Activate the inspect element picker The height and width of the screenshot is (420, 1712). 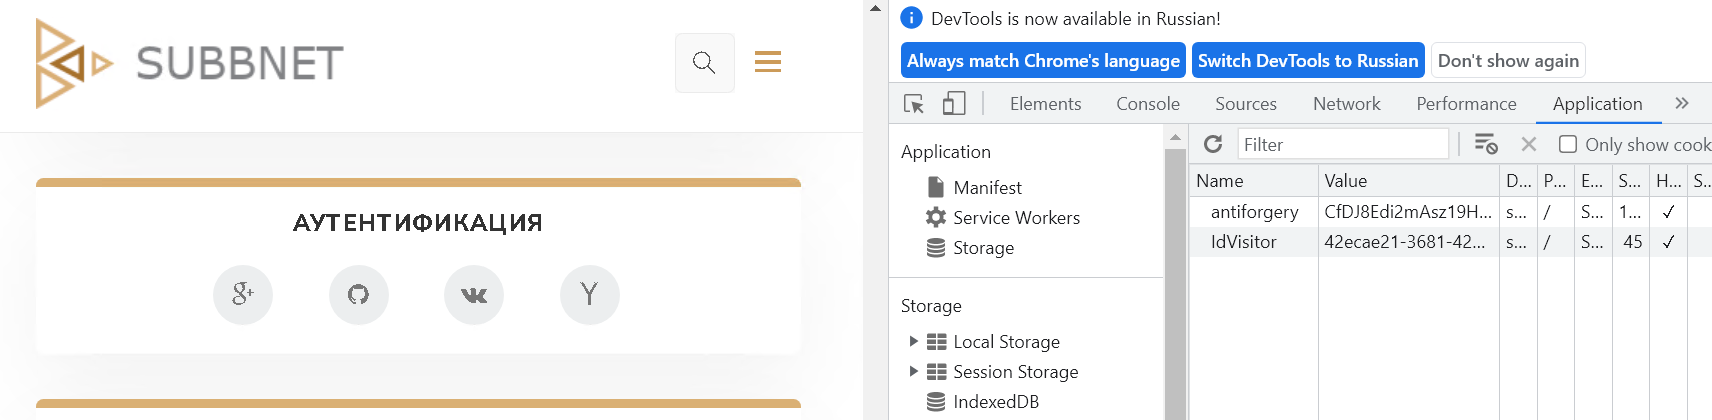tap(914, 104)
